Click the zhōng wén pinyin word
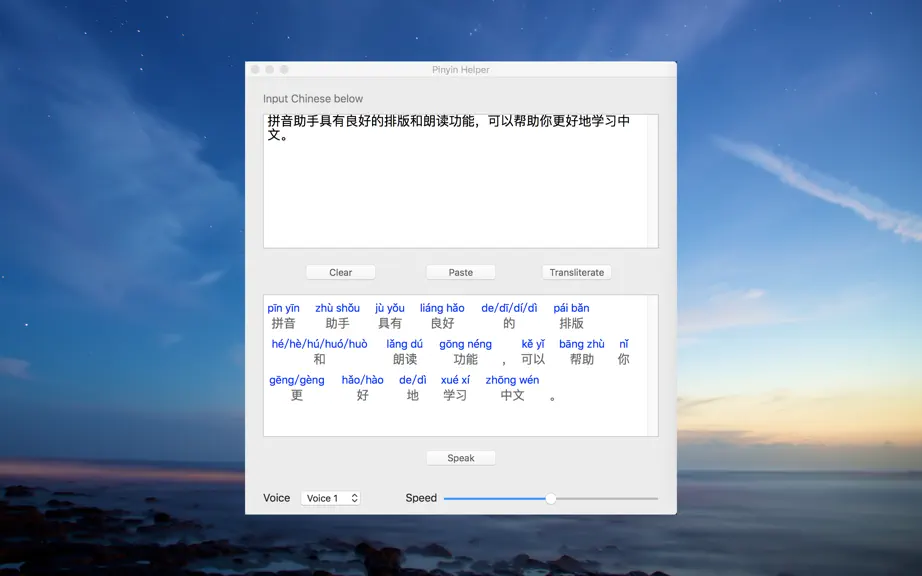The height and width of the screenshot is (576, 922). 512,380
